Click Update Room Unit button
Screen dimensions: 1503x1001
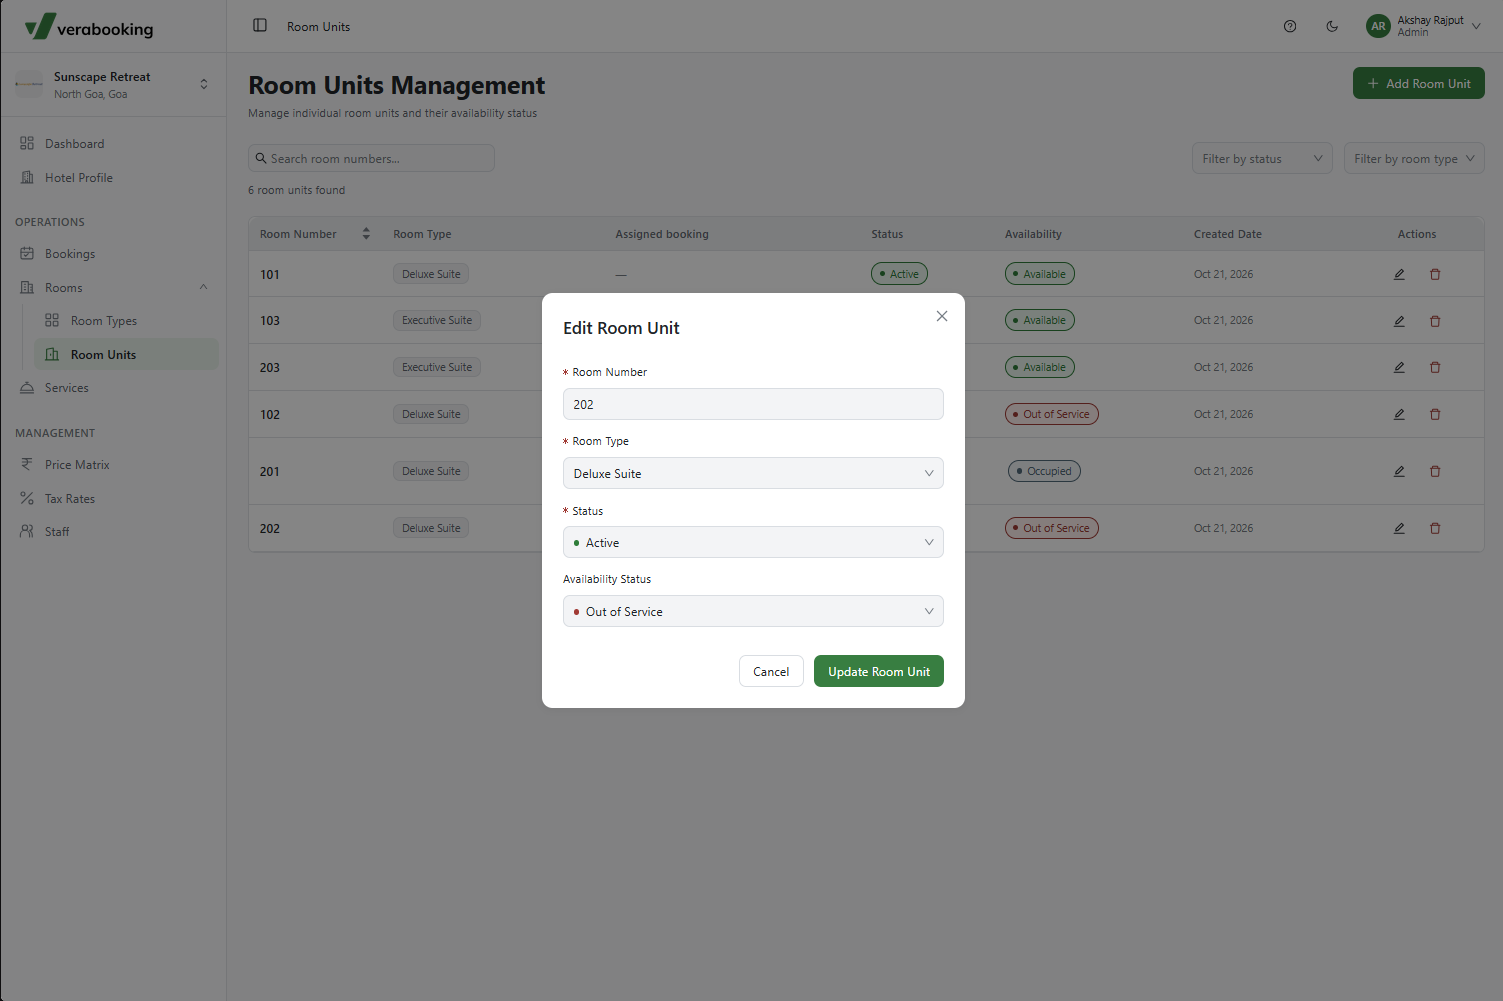point(879,671)
